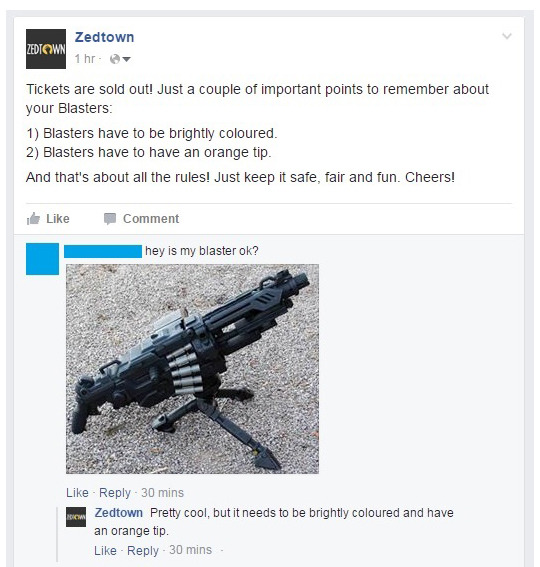Image resolution: width=540 pixels, height=567 pixels.
Task: Click the speech bubble comment icon
Action: click(110, 219)
